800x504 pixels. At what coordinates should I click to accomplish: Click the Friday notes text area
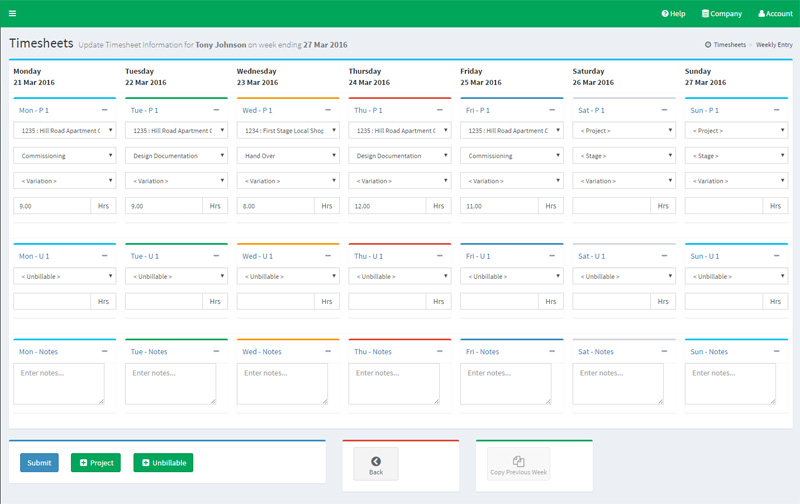(506, 384)
